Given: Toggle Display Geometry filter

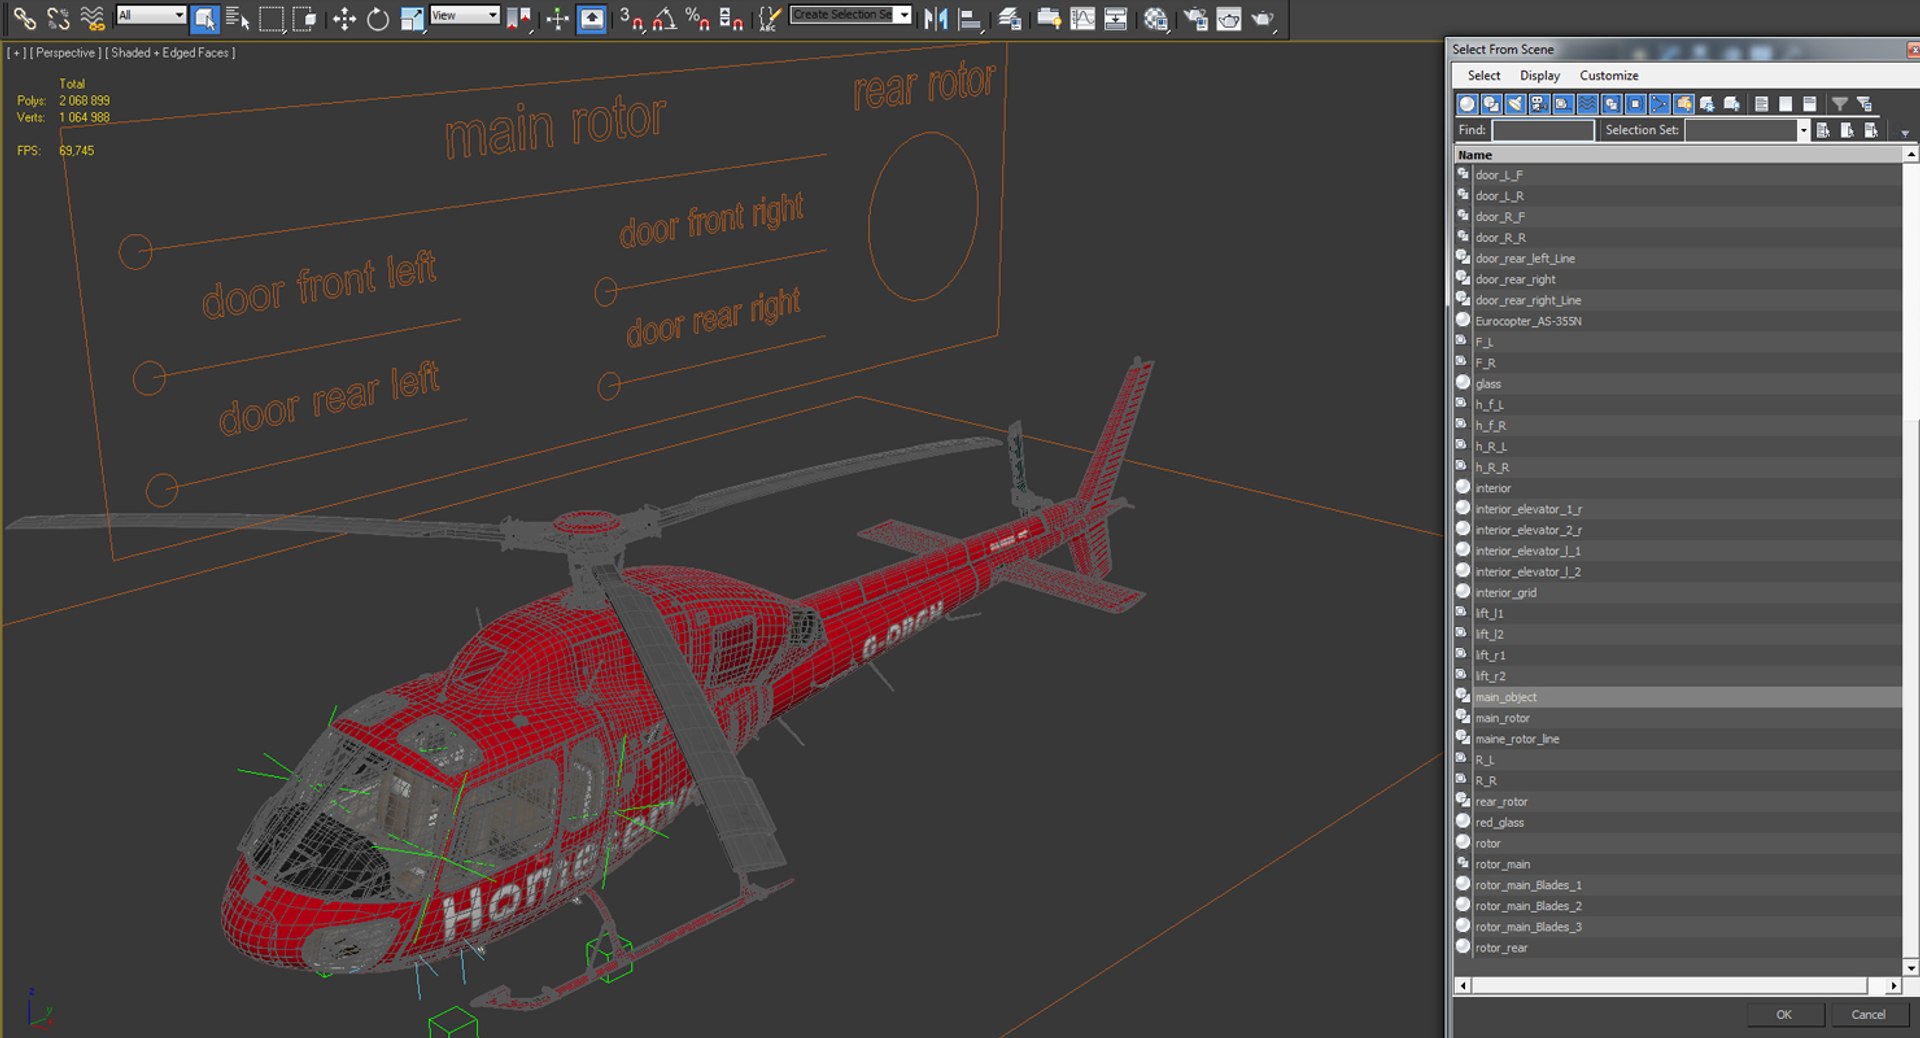Looking at the screenshot, I should (x=1467, y=104).
